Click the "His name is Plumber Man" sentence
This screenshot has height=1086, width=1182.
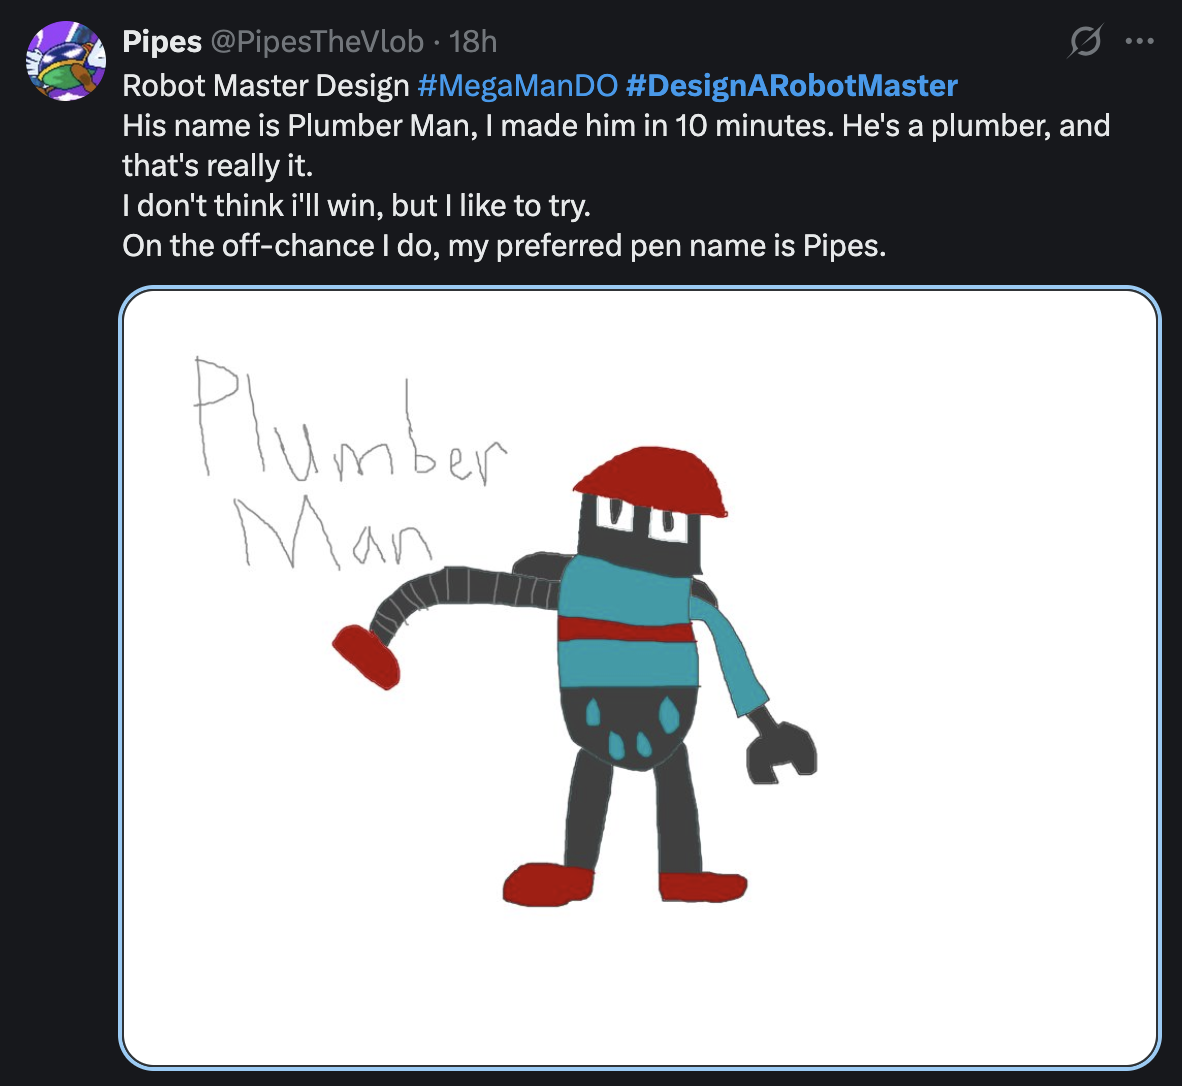[299, 126]
